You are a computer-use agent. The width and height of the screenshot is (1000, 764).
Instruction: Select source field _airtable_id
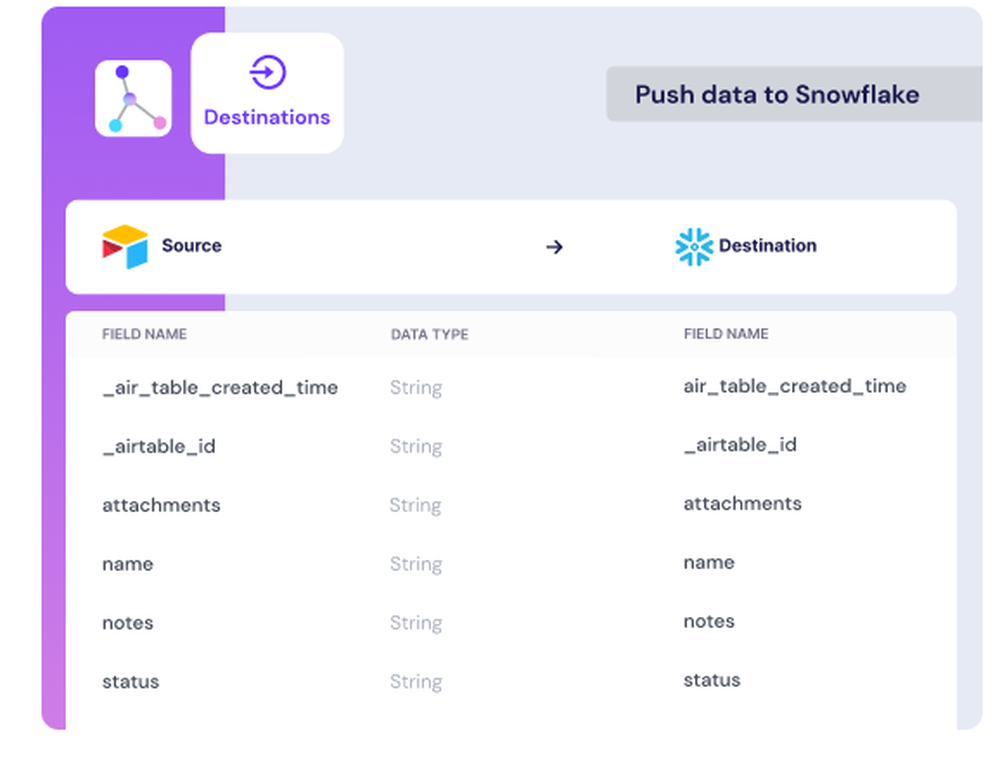159,446
